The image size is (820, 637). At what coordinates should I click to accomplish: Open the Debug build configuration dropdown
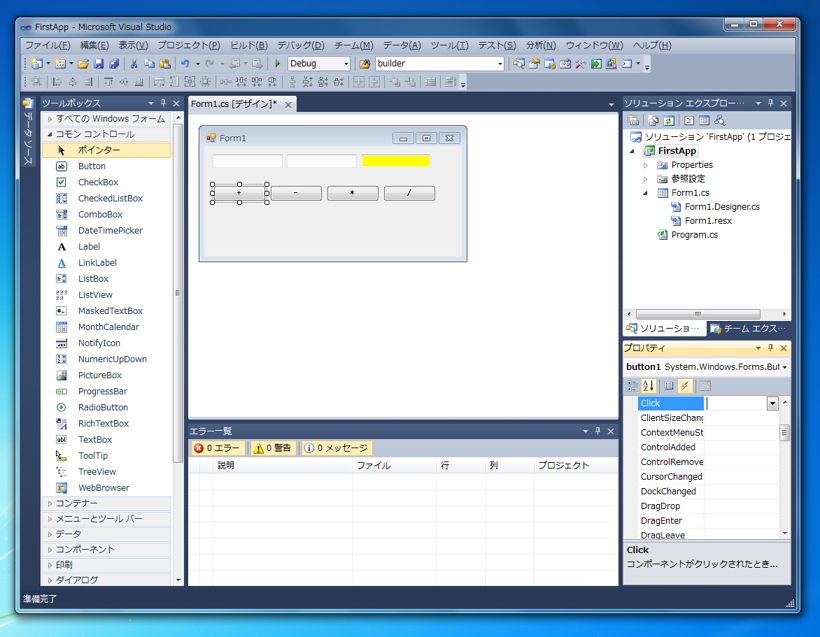point(346,63)
